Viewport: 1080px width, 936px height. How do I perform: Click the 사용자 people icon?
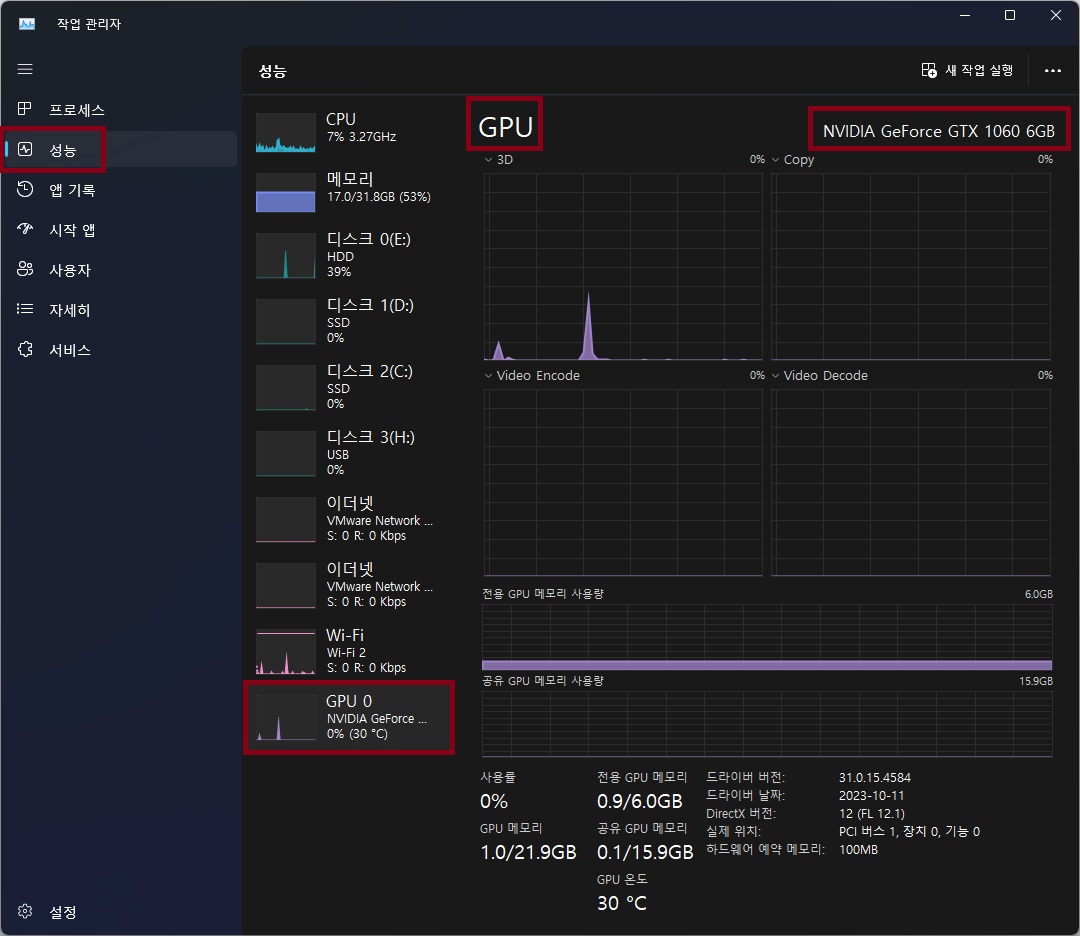point(25,269)
